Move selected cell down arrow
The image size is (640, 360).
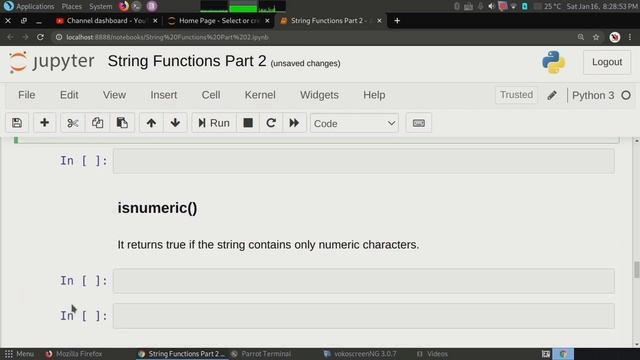click(x=175, y=123)
